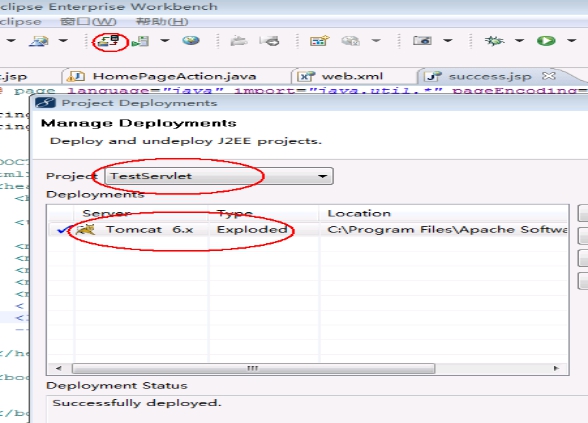Image resolution: width=588 pixels, height=423 pixels.
Task: Click the Successfully deployed status text
Action: pos(137,403)
